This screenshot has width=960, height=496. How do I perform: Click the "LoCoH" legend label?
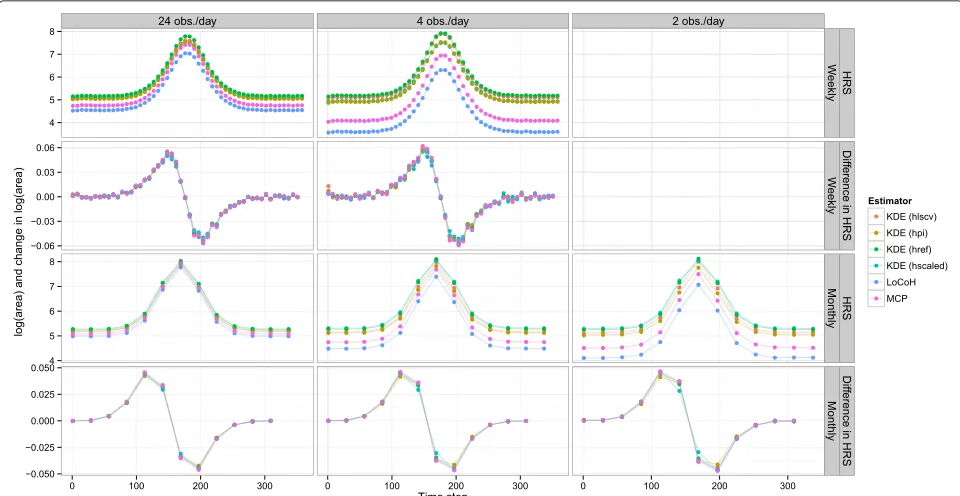click(901, 282)
